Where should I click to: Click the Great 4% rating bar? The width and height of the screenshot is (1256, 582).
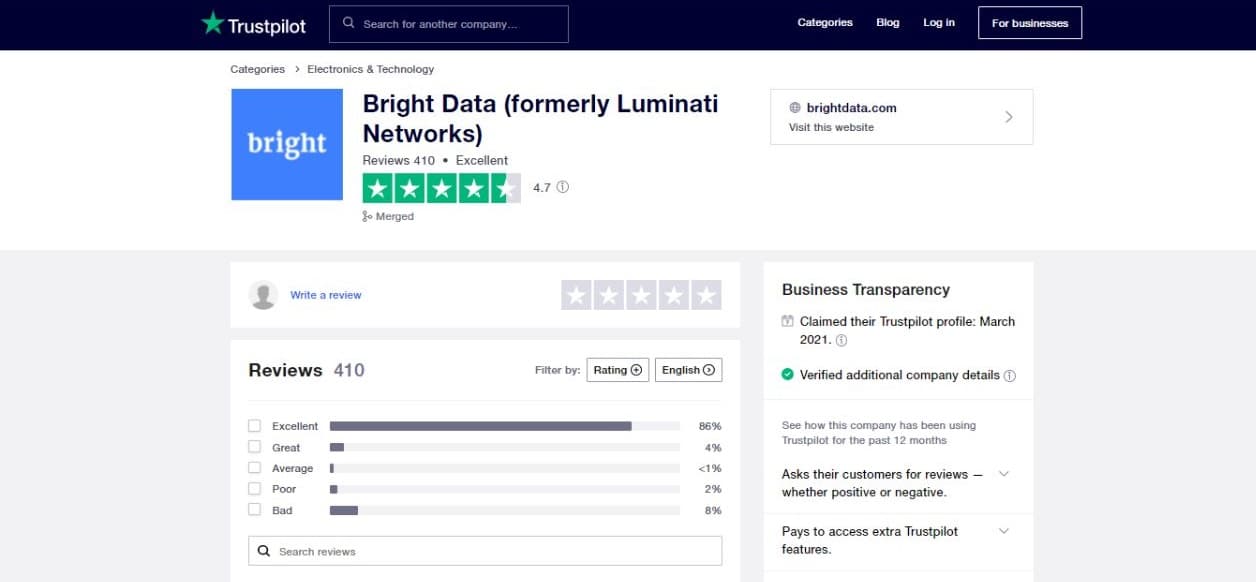point(505,447)
